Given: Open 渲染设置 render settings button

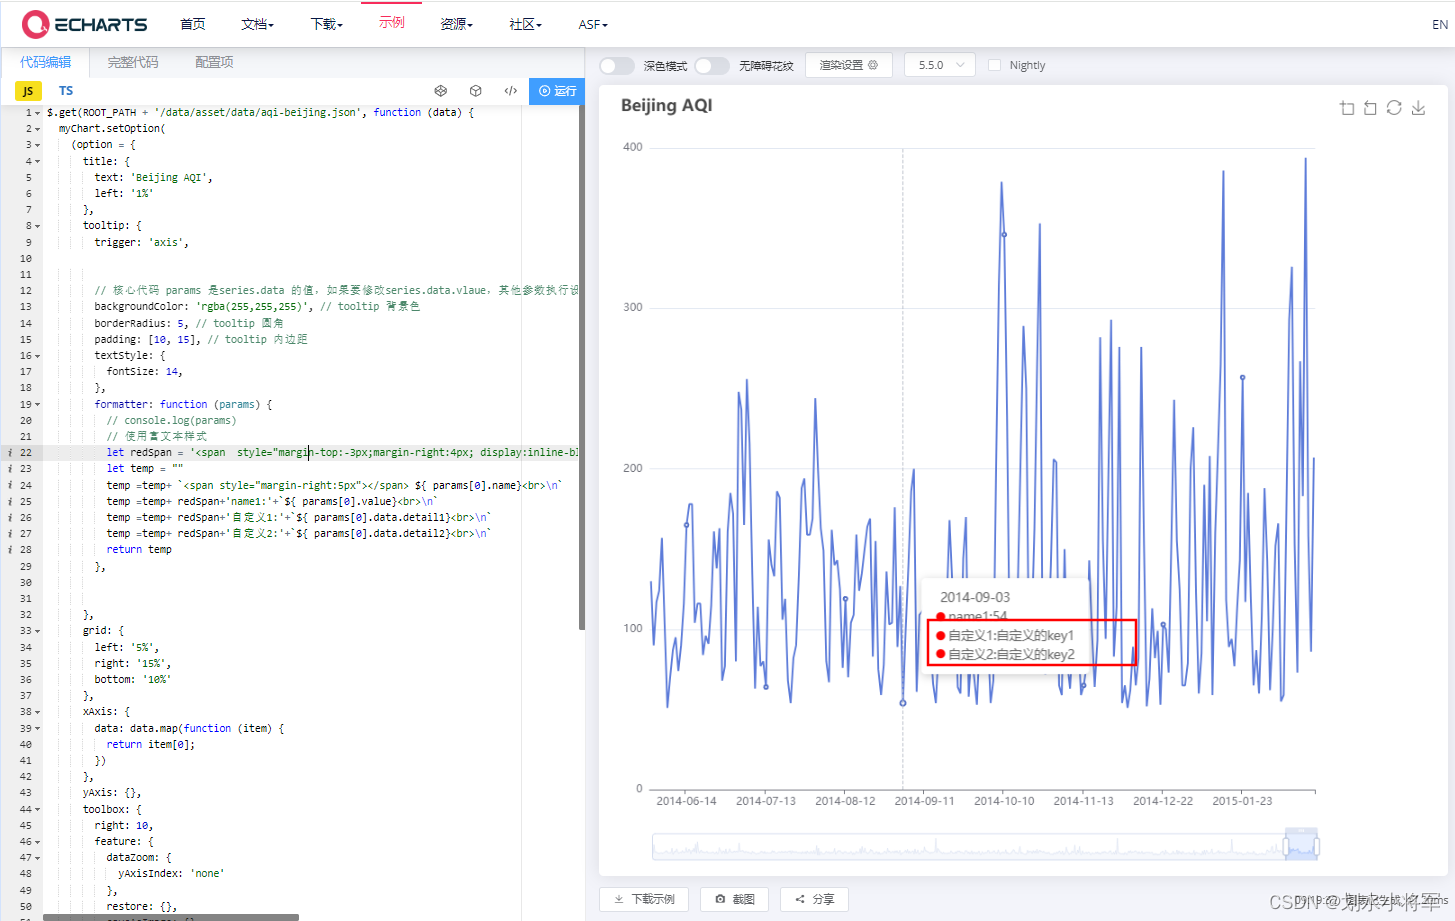Looking at the screenshot, I should point(848,65).
